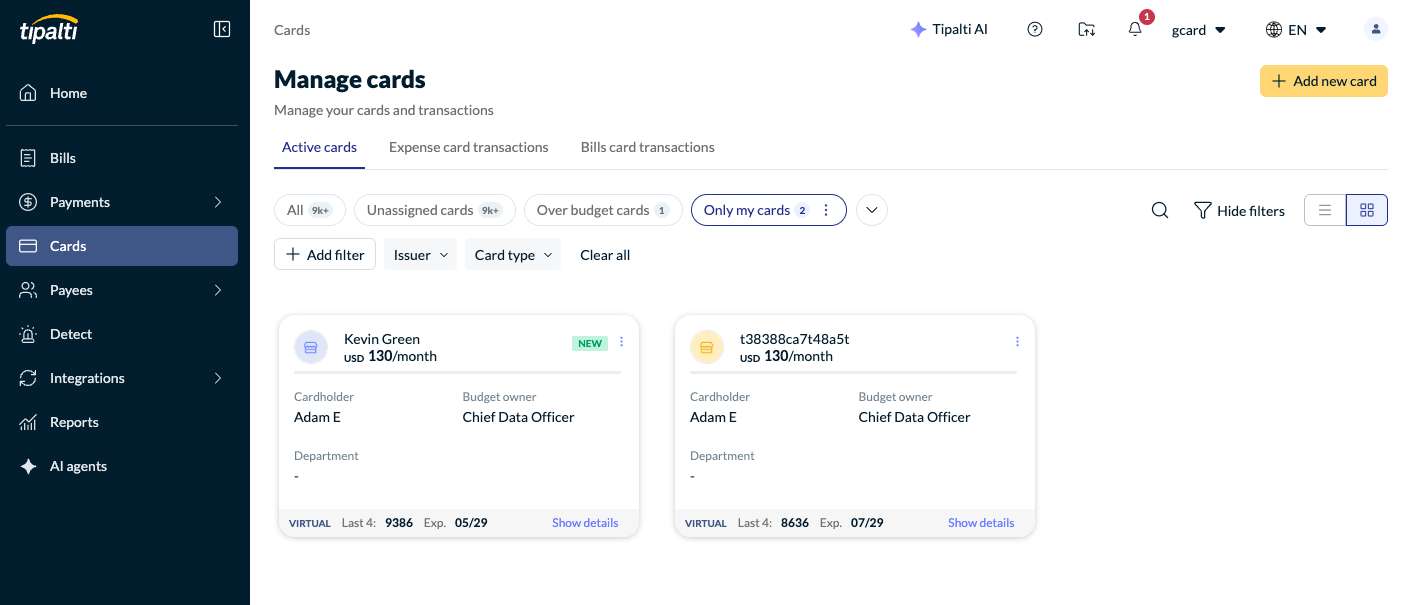
Task: Collapse the sidebar with the panel icon
Action: (222, 29)
